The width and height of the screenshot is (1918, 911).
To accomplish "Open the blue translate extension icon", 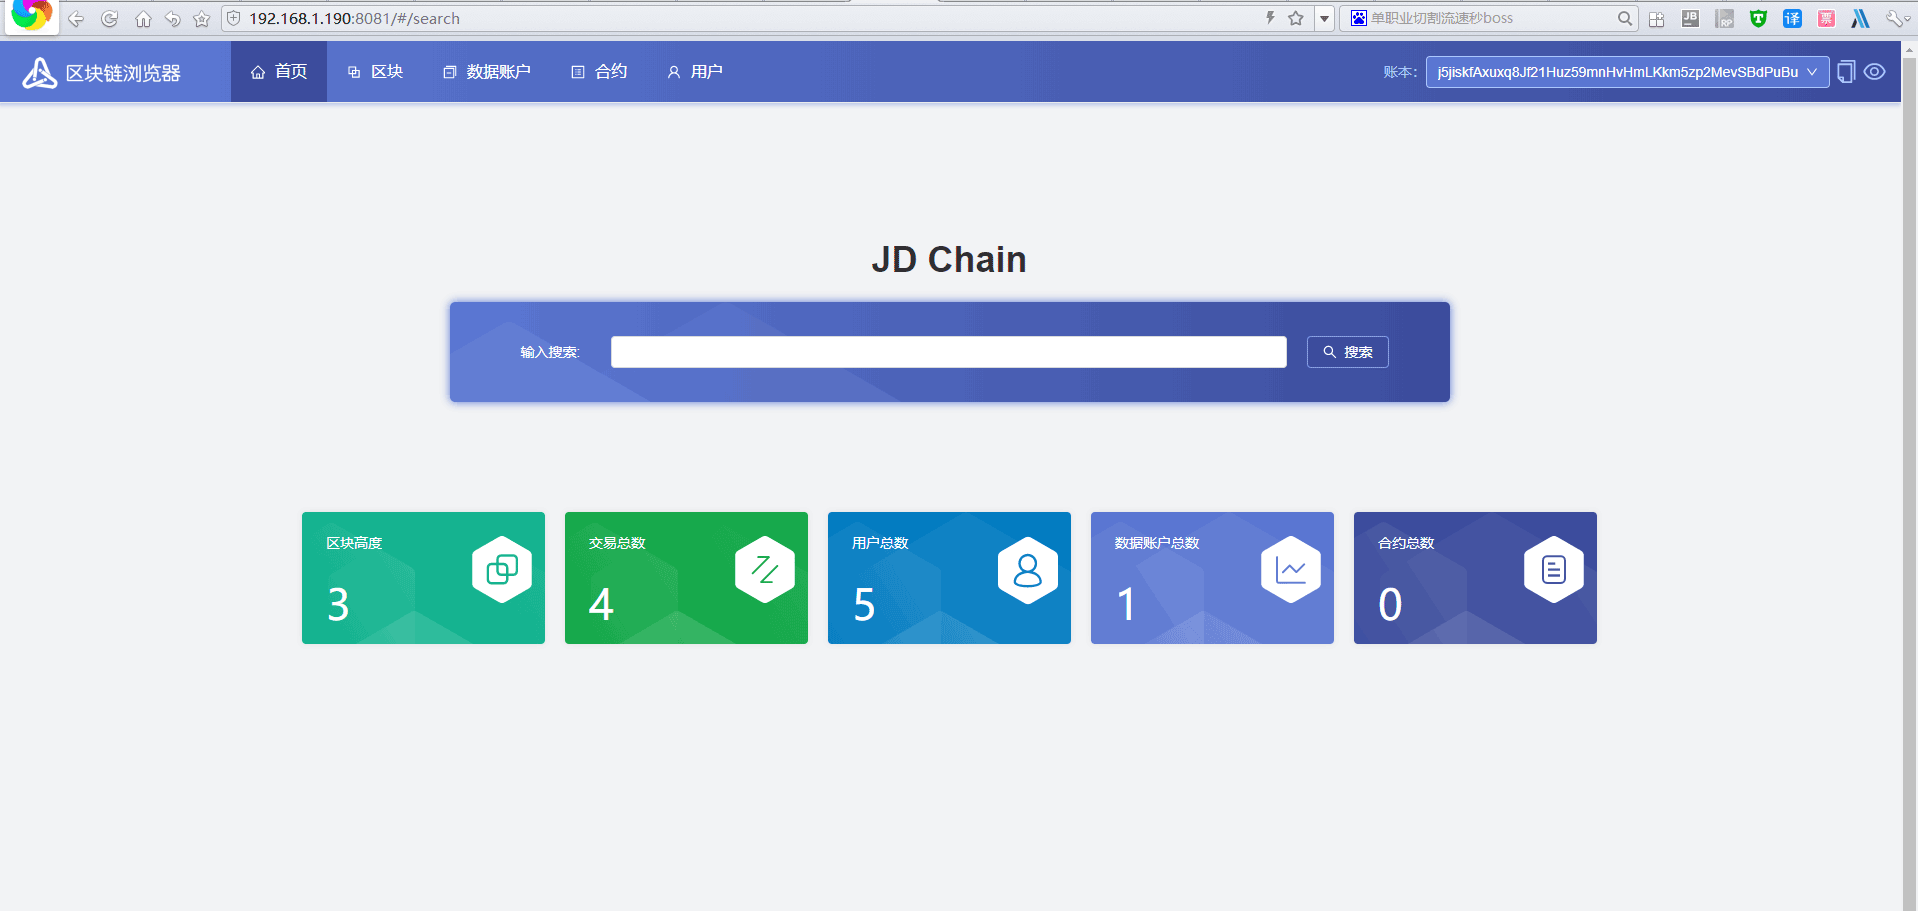I will point(1792,18).
